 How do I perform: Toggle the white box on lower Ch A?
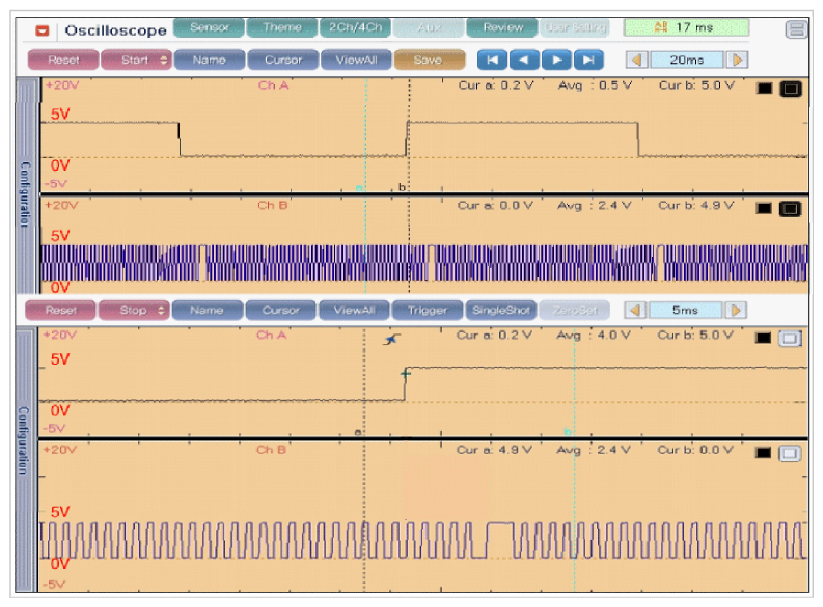(x=790, y=338)
